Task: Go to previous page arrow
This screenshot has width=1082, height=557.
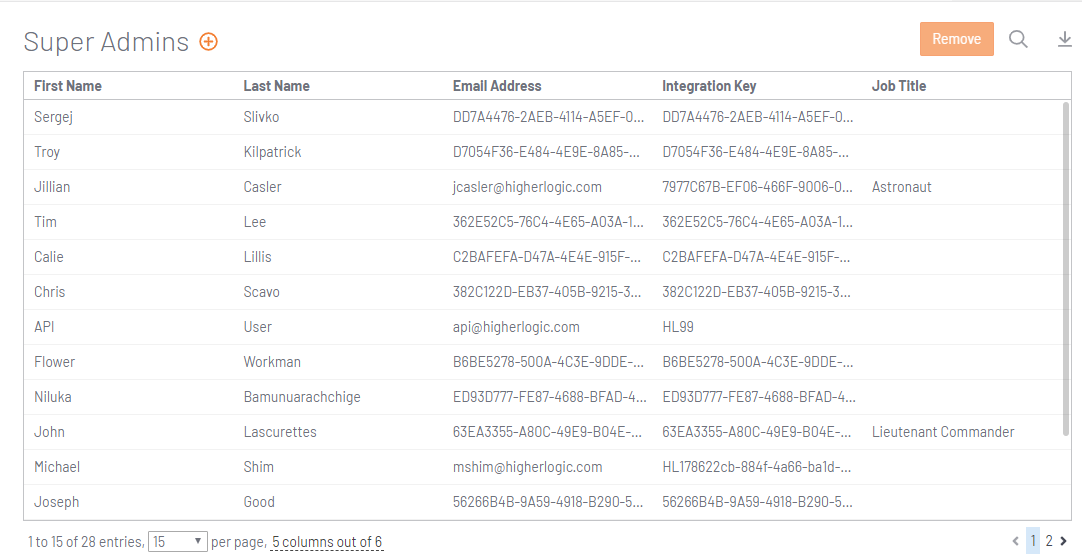Action: [1015, 541]
